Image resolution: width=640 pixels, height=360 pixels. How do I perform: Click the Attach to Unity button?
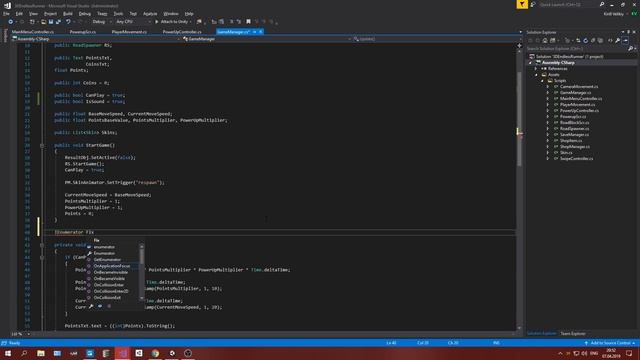[x=172, y=22]
